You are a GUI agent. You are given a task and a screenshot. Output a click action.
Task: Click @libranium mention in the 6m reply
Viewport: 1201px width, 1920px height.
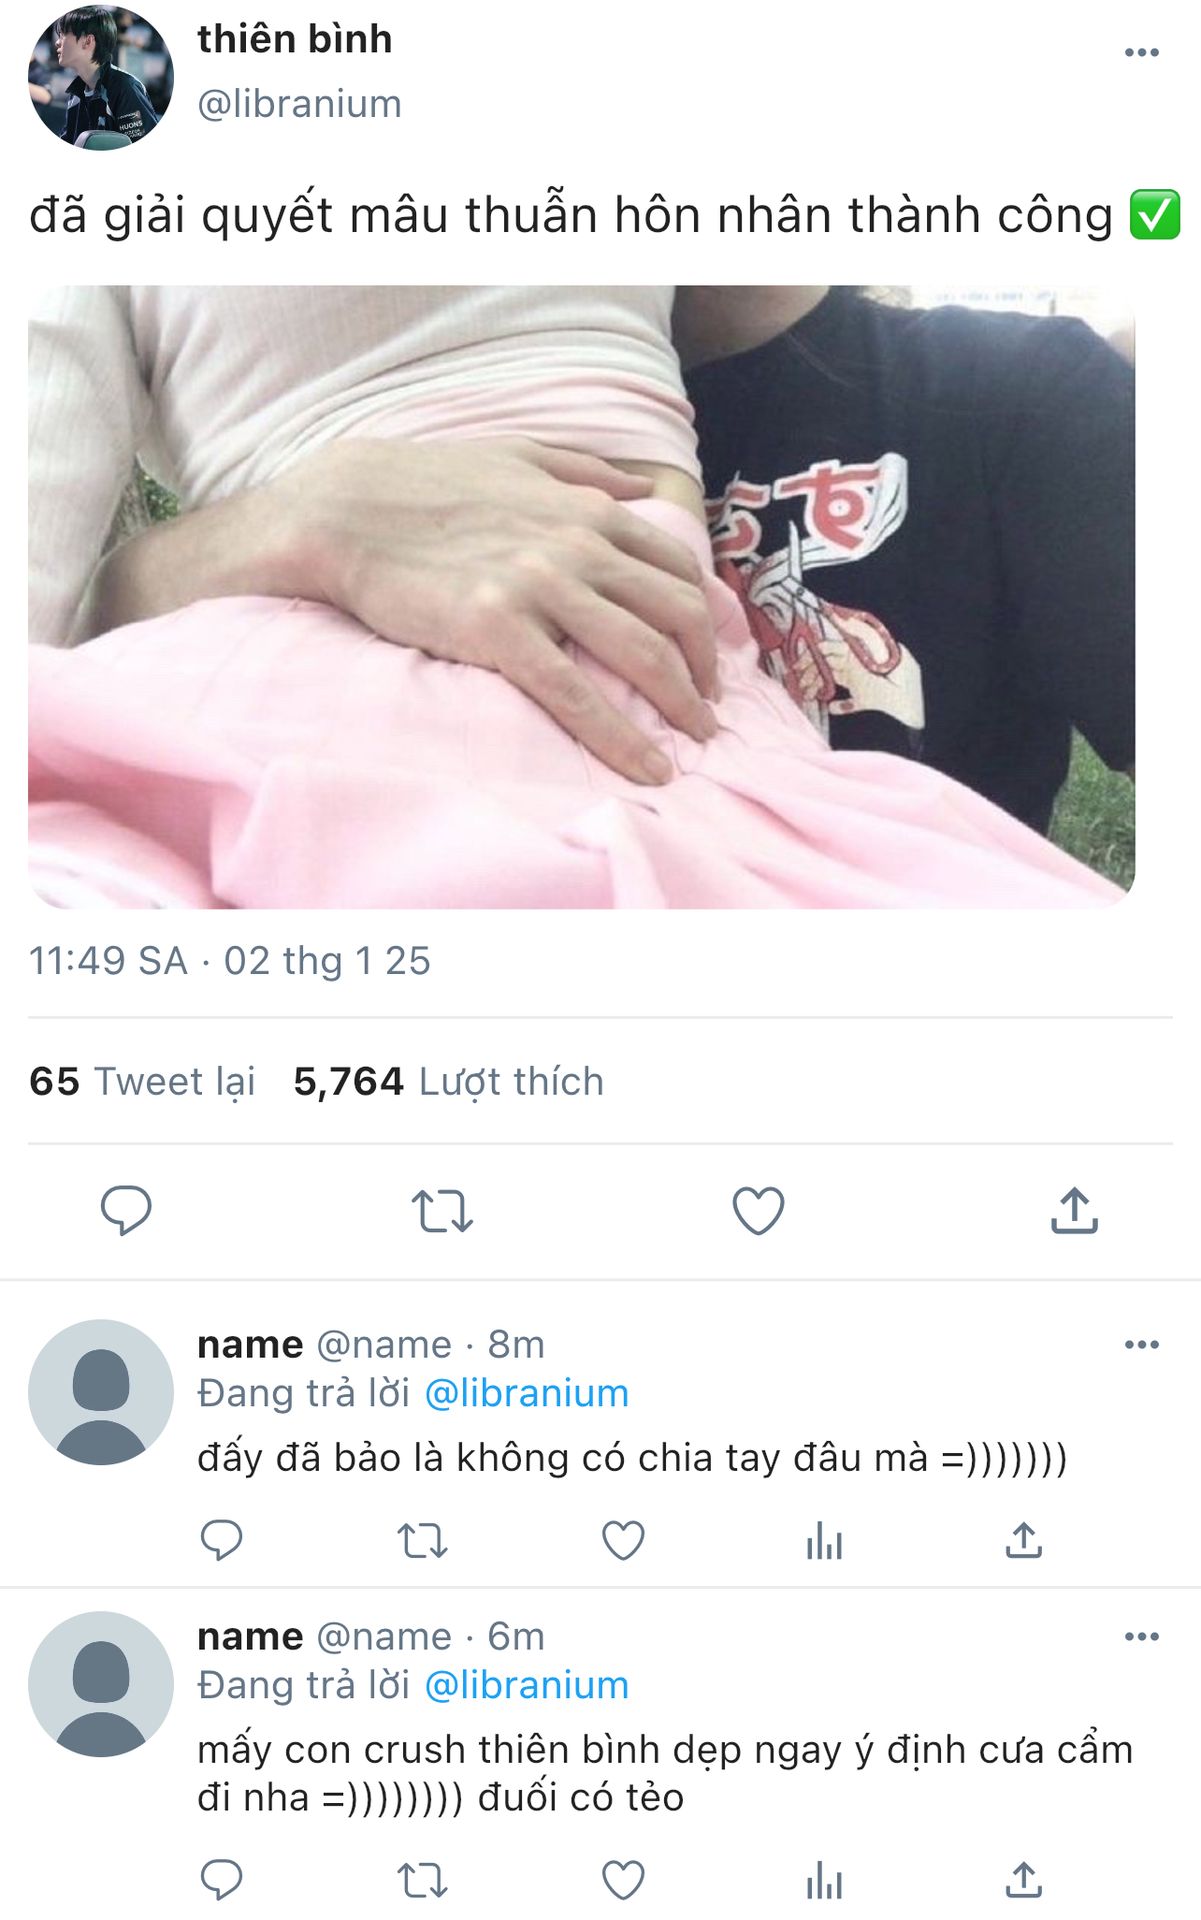[527, 1686]
